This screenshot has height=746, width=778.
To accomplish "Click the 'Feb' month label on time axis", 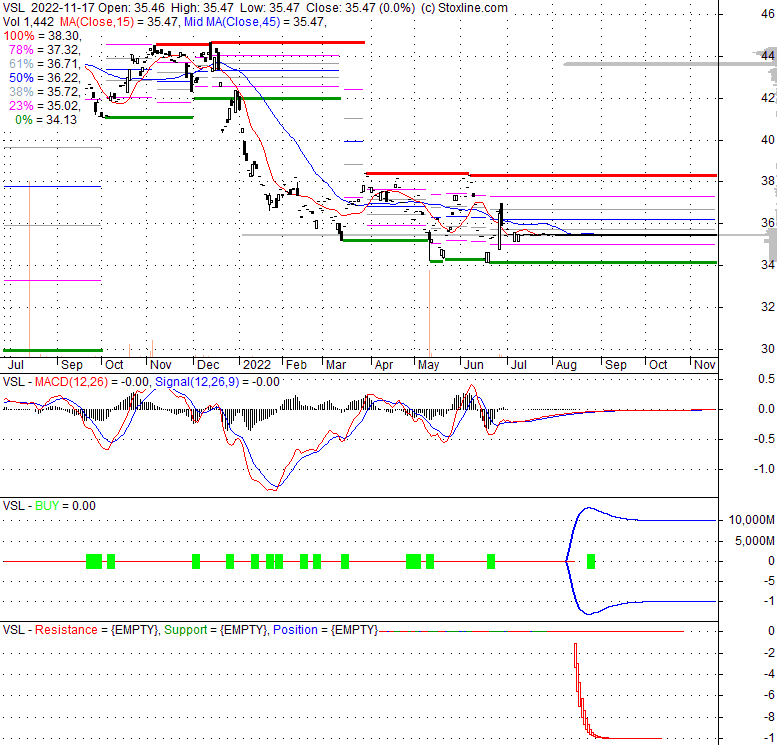I will pyautogui.click(x=296, y=365).
